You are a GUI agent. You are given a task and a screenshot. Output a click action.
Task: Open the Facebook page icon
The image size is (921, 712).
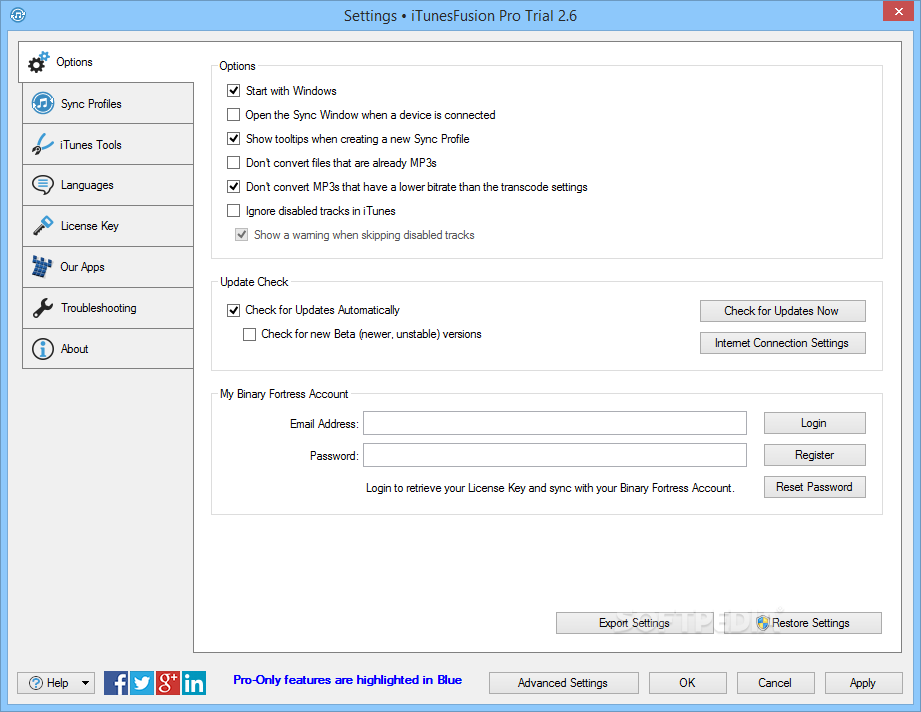point(116,683)
